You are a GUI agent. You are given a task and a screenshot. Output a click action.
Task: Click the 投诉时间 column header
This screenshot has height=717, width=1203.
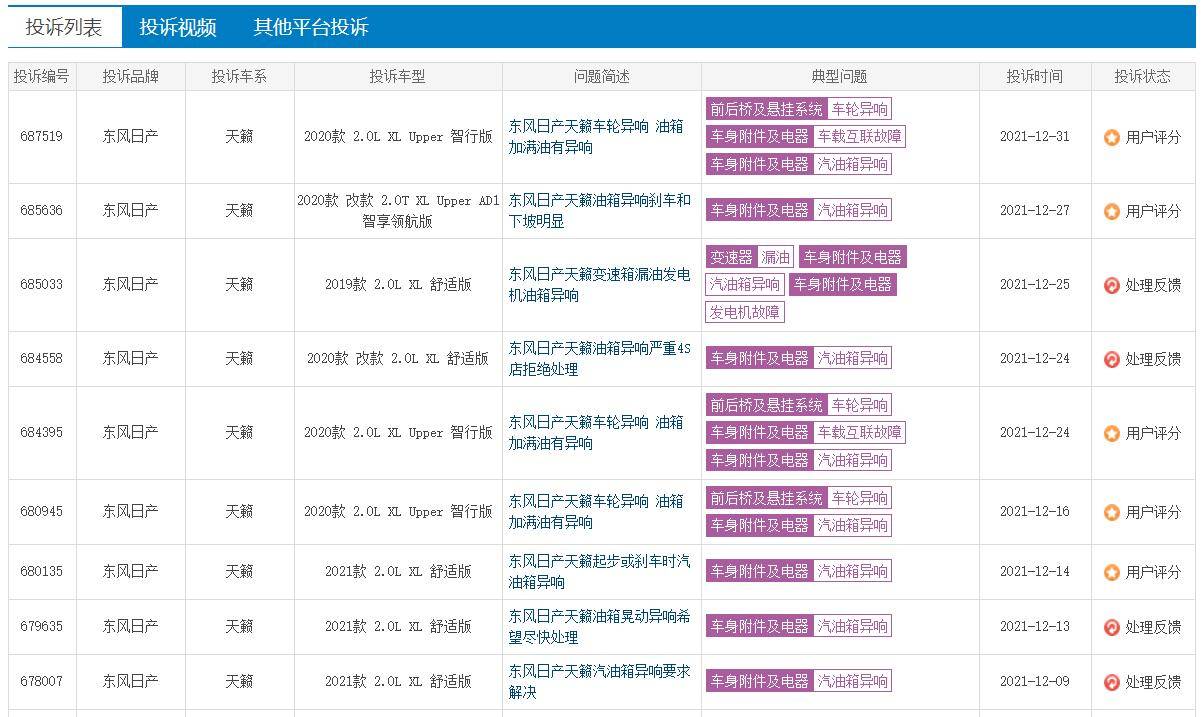click(1035, 77)
